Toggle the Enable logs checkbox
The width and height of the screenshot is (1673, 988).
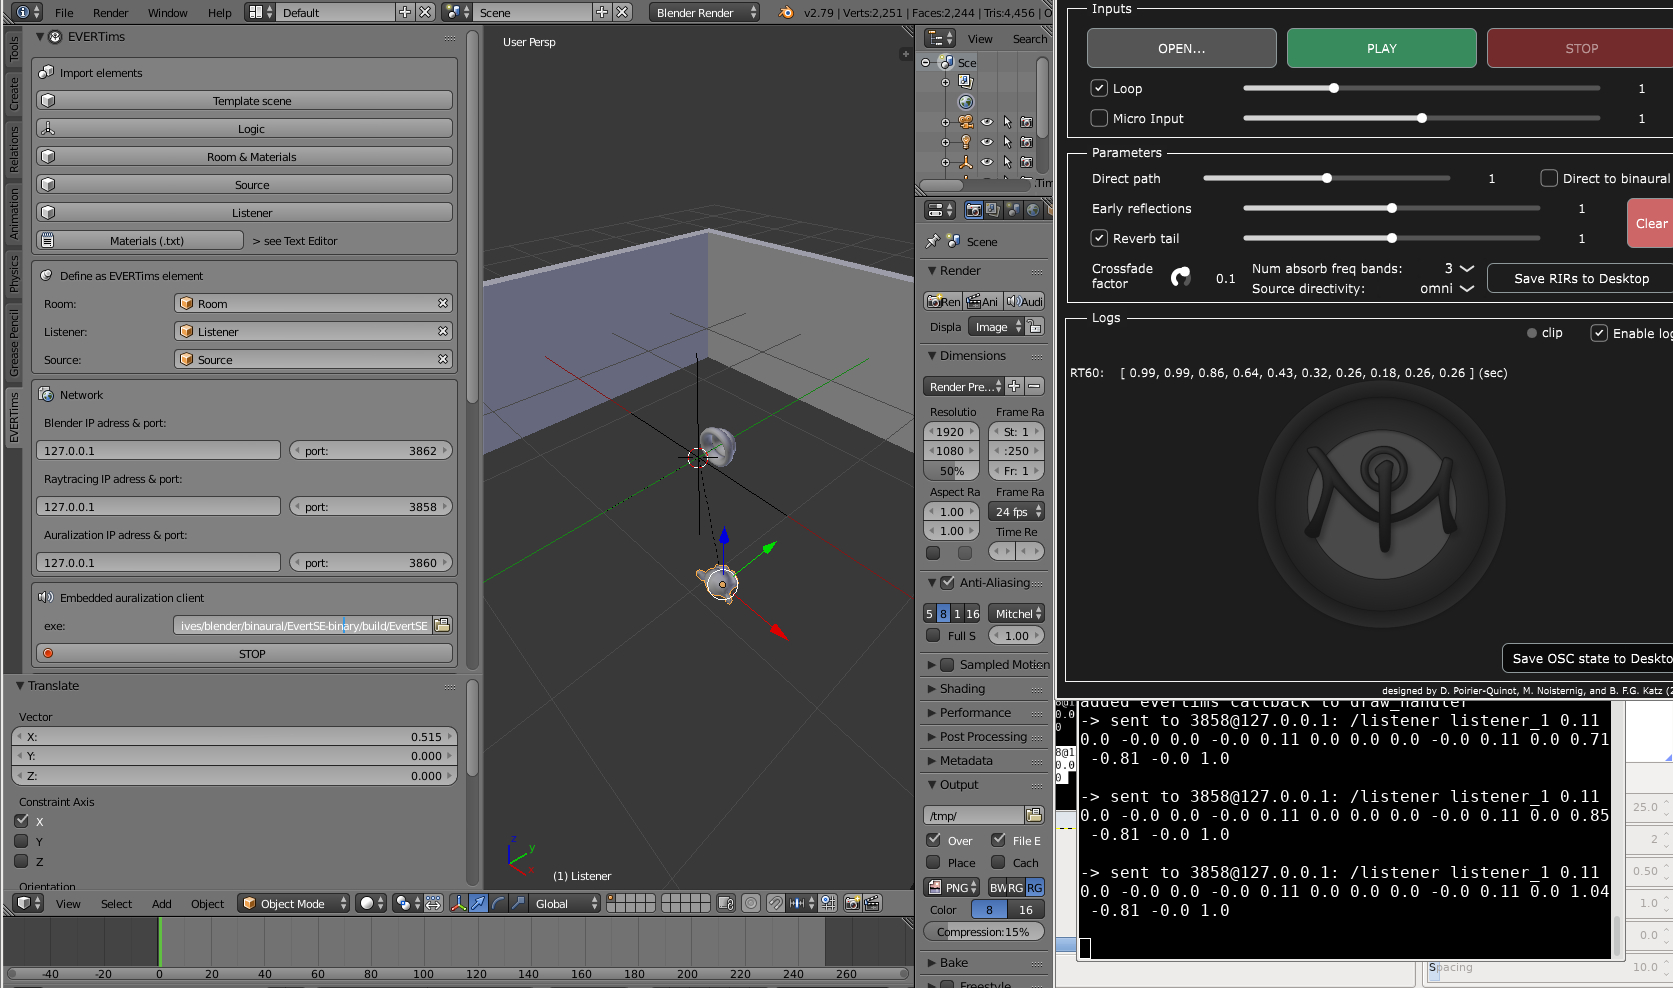click(1599, 333)
